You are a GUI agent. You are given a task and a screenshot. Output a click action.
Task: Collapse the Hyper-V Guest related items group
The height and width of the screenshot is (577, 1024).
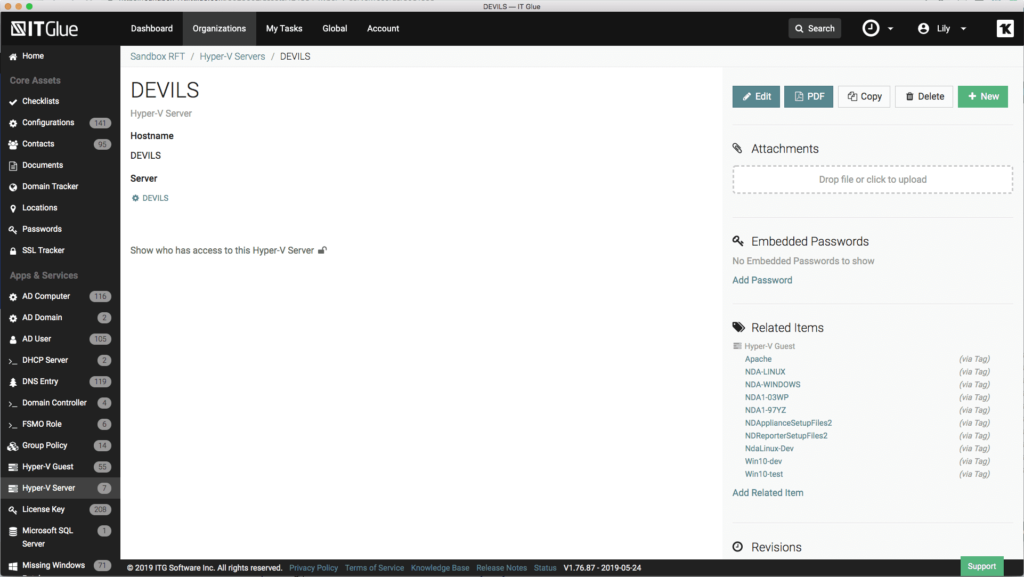click(x=738, y=346)
